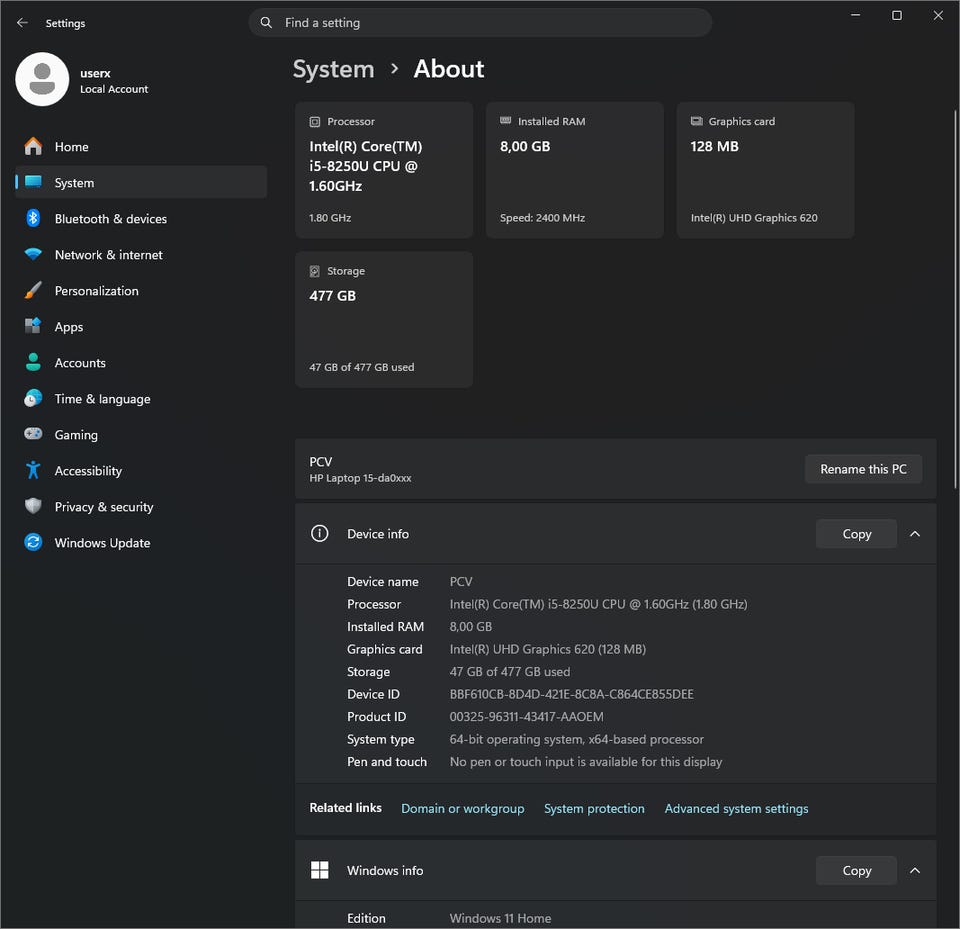Click the userx Local Account name
This screenshot has width=960, height=929.
pos(114,80)
